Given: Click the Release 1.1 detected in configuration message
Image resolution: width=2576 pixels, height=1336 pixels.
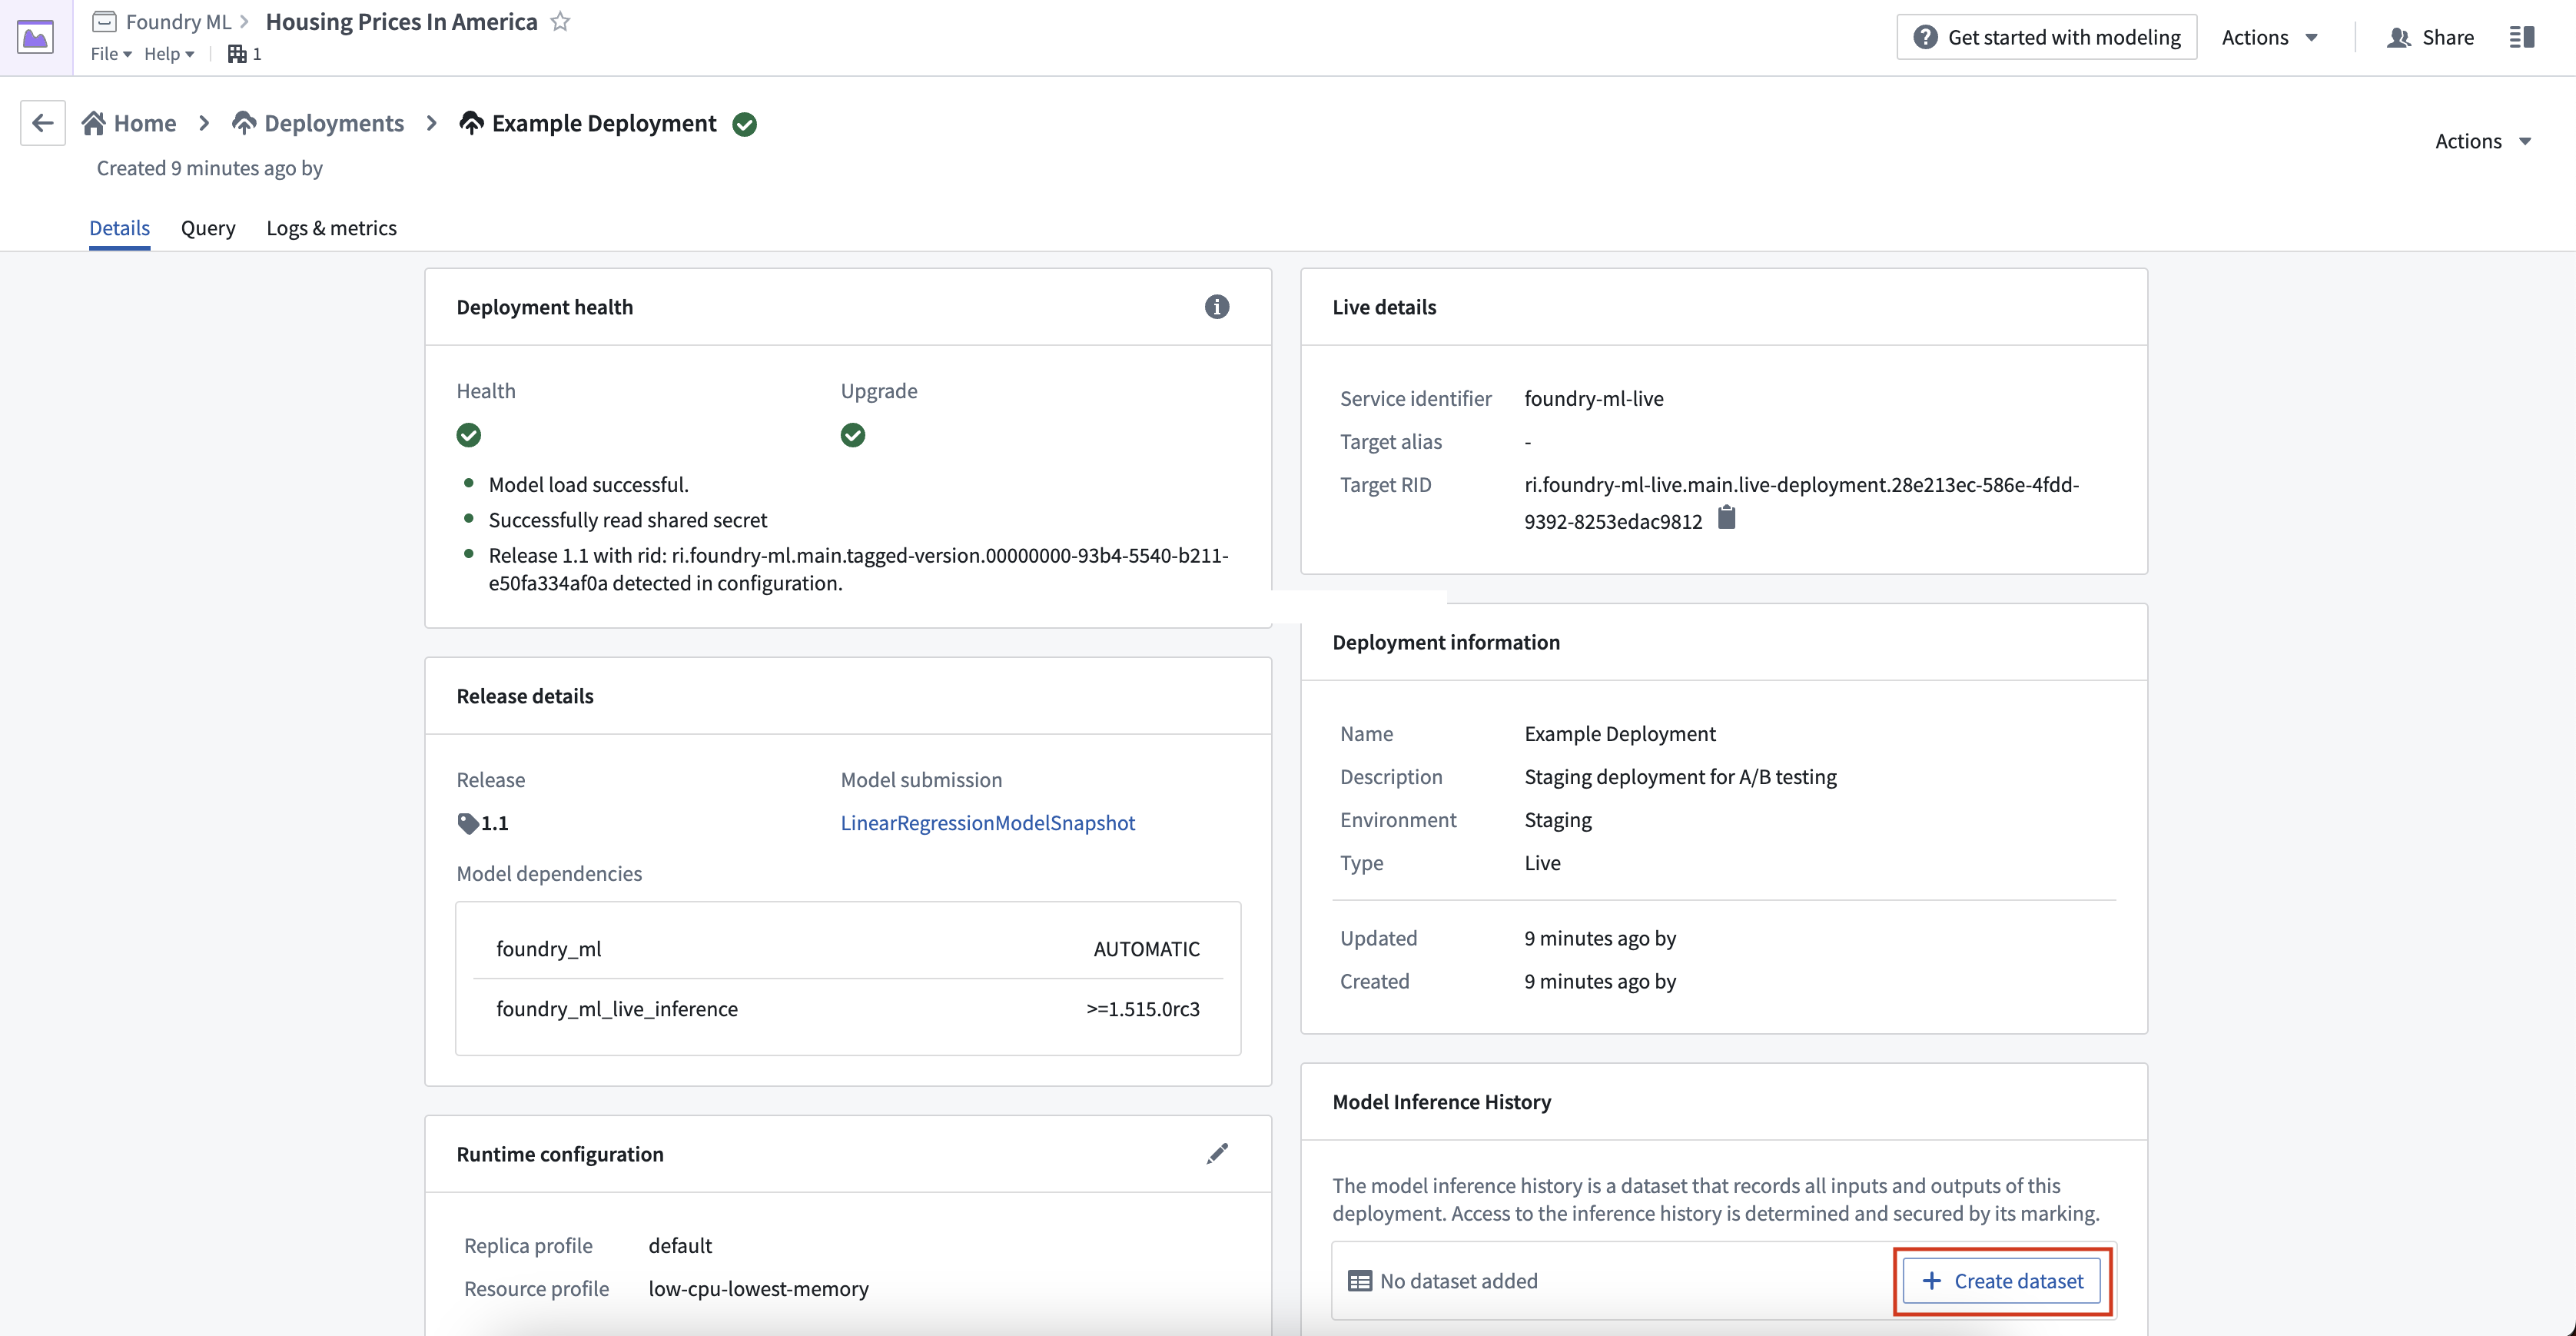Looking at the screenshot, I should tap(858, 569).
